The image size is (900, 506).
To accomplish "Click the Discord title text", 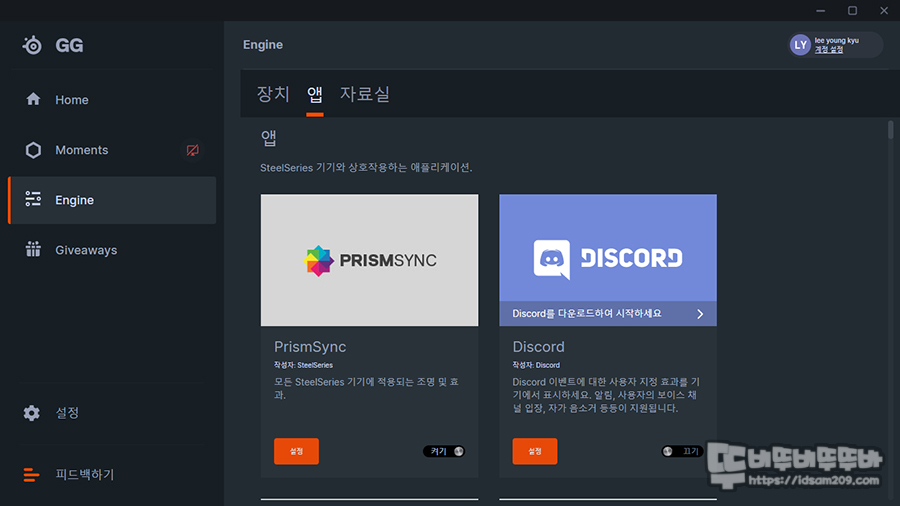I will coord(538,347).
